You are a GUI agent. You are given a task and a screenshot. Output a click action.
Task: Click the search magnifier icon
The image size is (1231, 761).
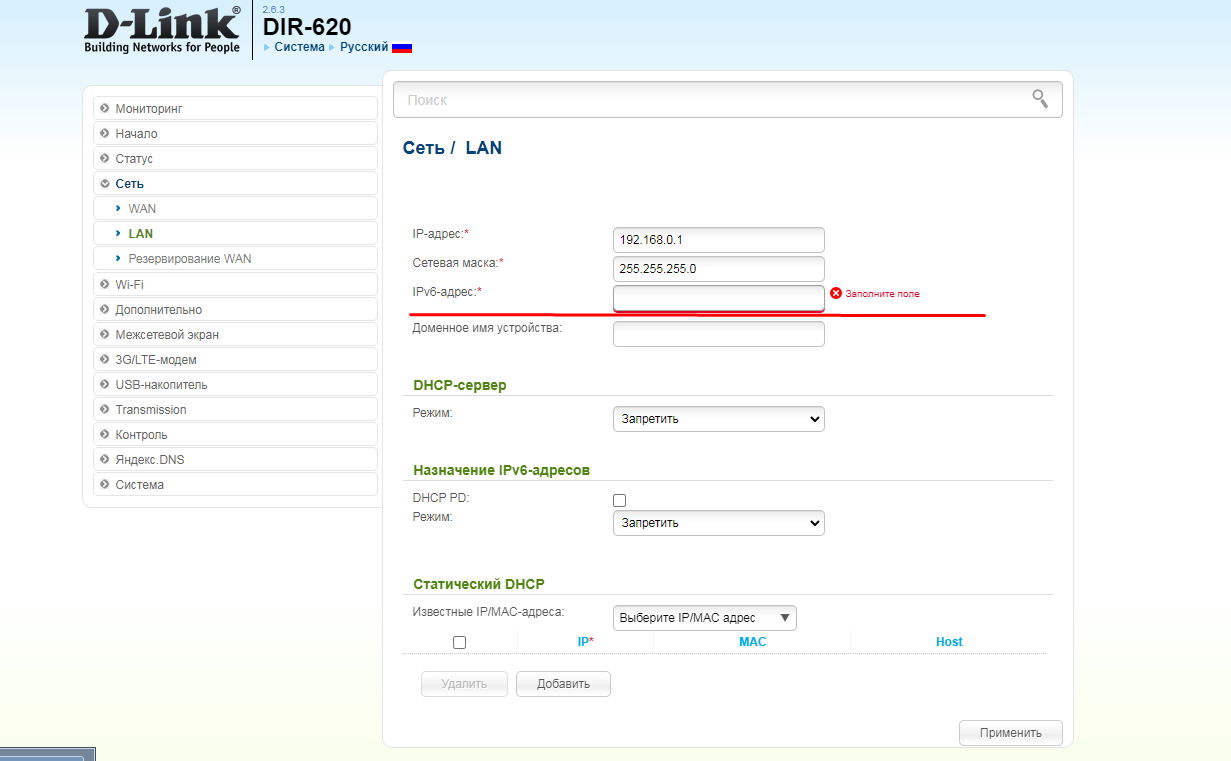[x=1040, y=99]
